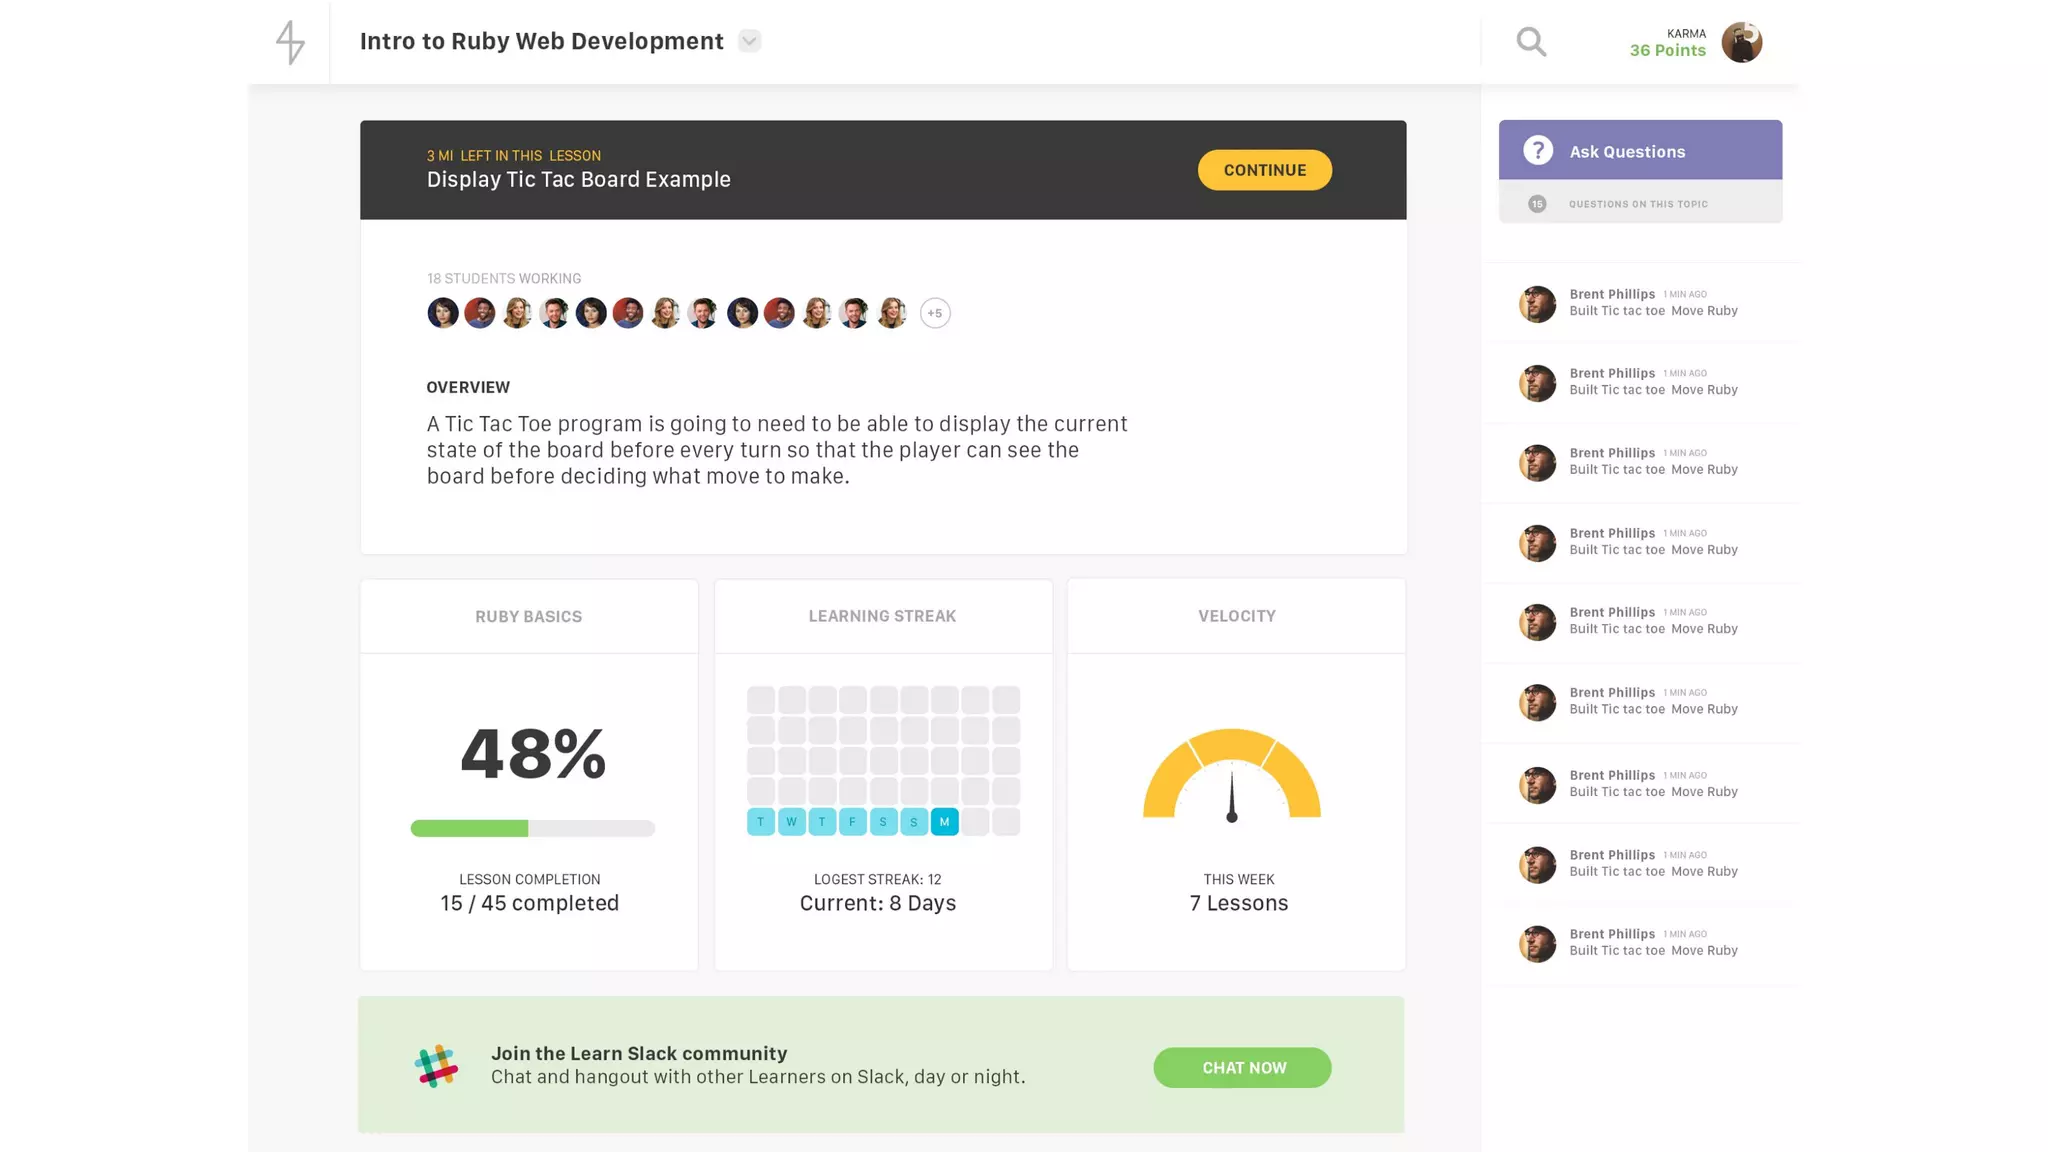Expand the course title dropdown arrow
Viewport: 2048px width, 1152px height.
[x=749, y=41]
